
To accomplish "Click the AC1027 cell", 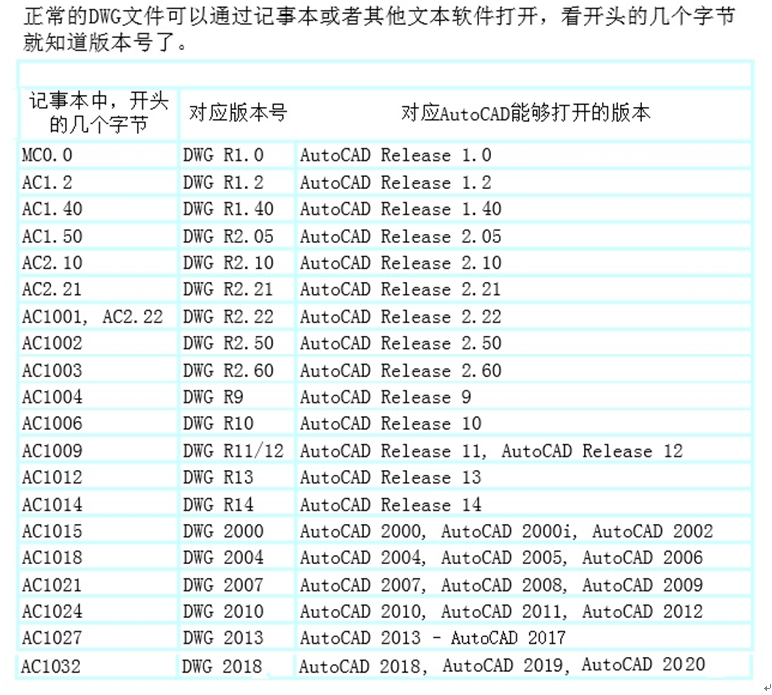I will (98, 638).
